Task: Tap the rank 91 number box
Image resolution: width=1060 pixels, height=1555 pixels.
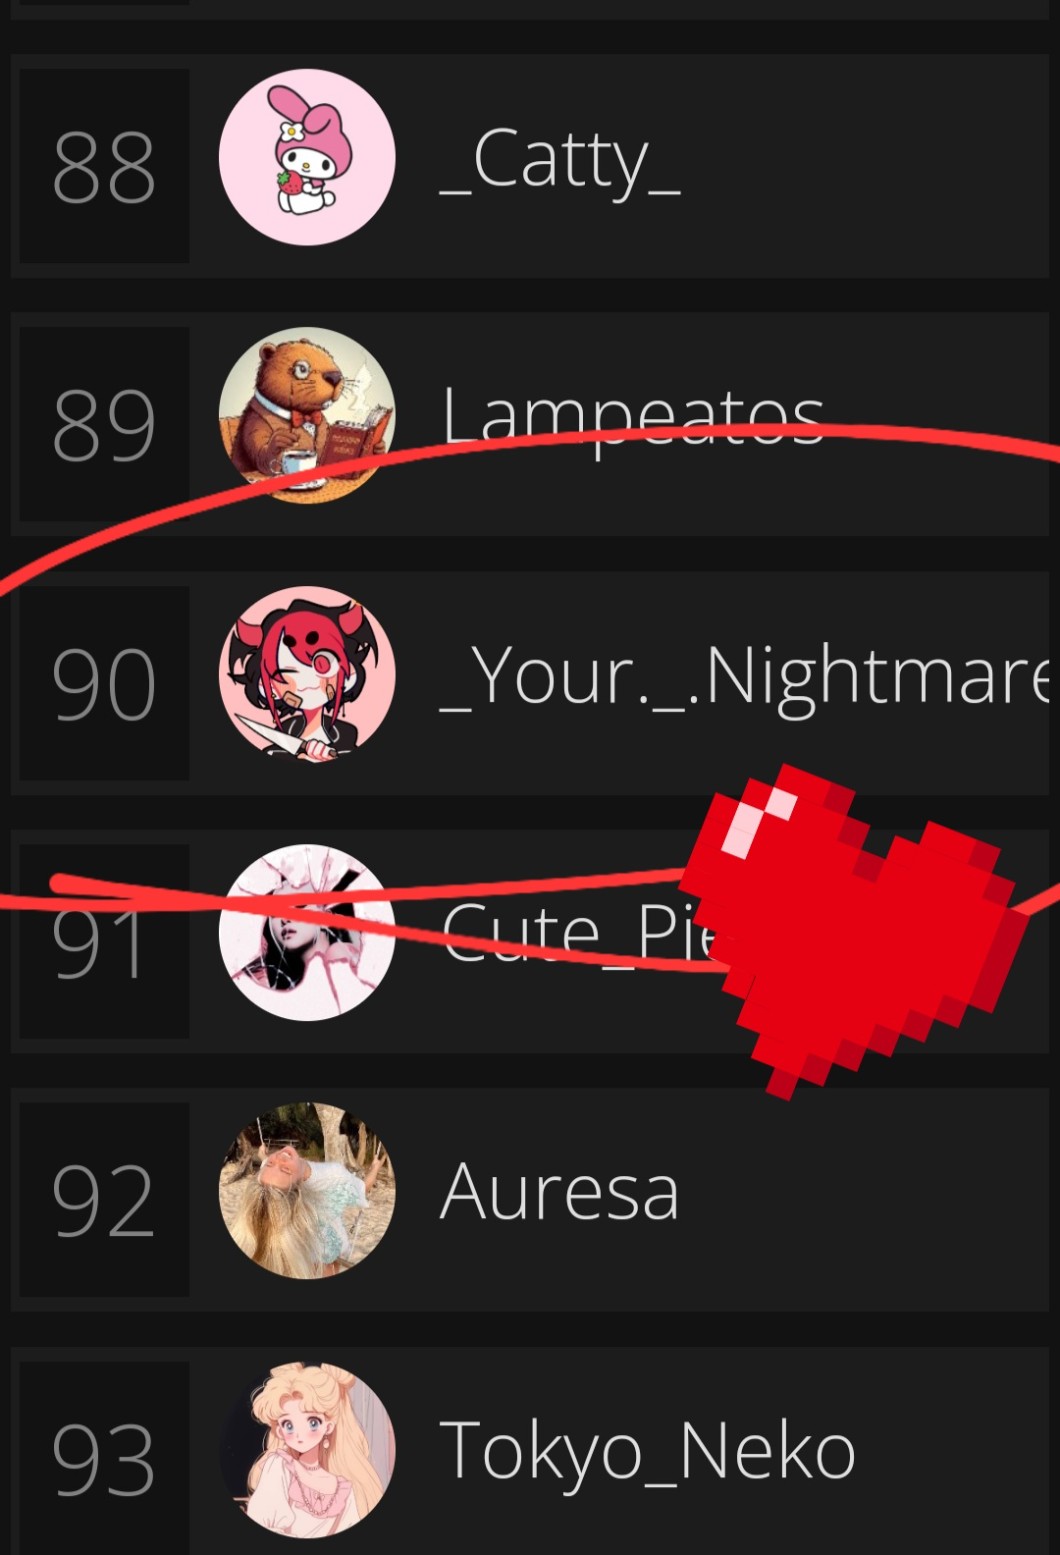Action: click(104, 941)
